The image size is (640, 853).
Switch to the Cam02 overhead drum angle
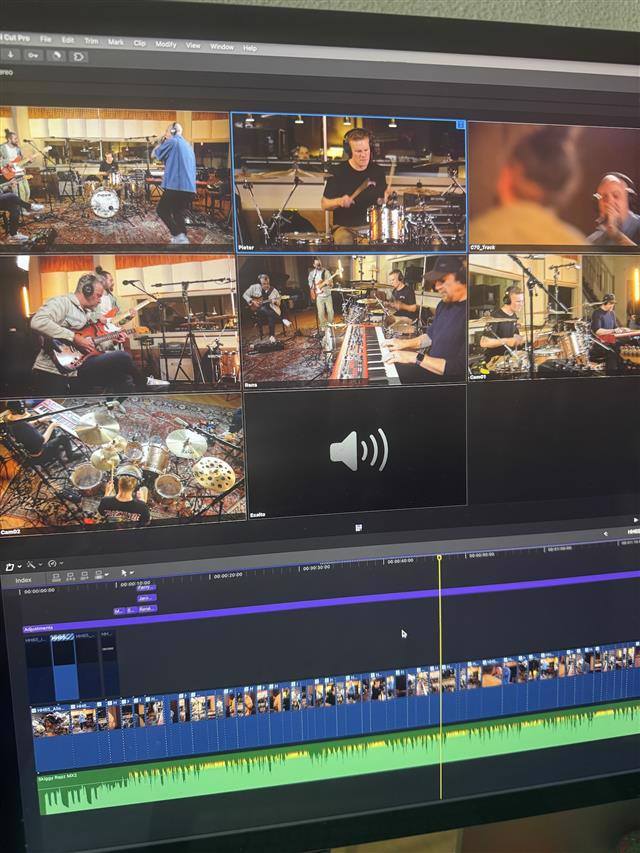[x=122, y=464]
